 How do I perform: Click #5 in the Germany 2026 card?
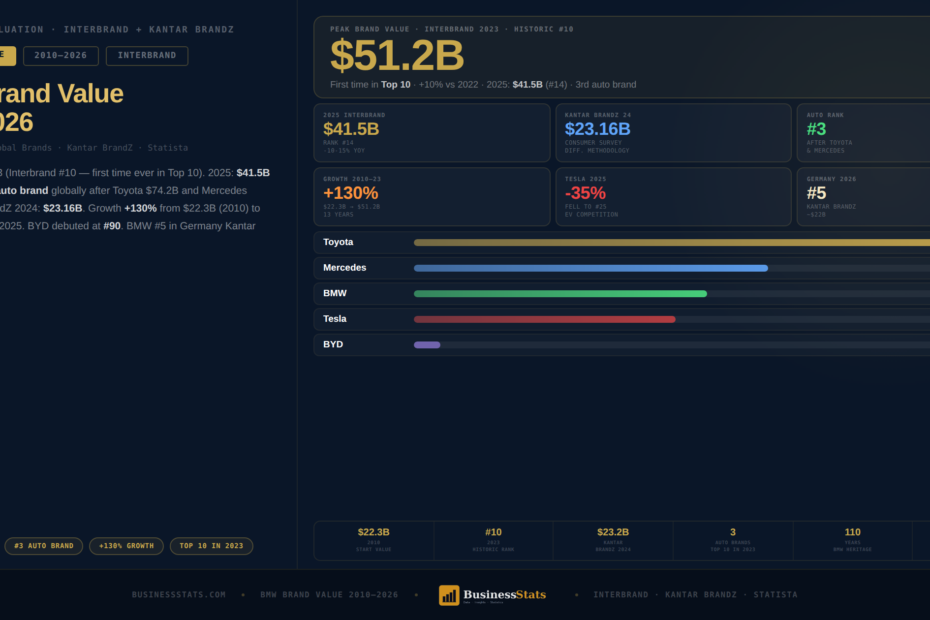click(x=816, y=193)
